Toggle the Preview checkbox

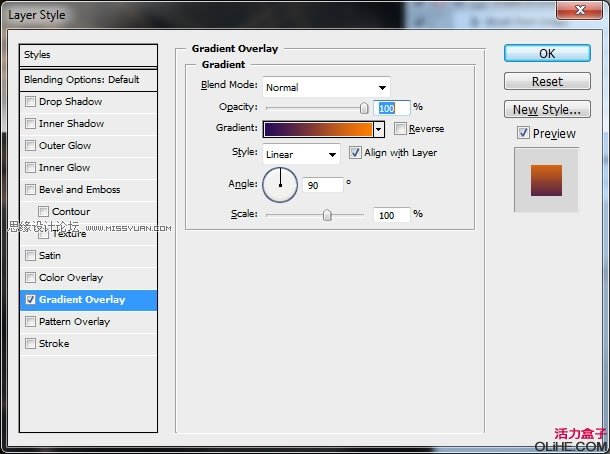click(523, 133)
